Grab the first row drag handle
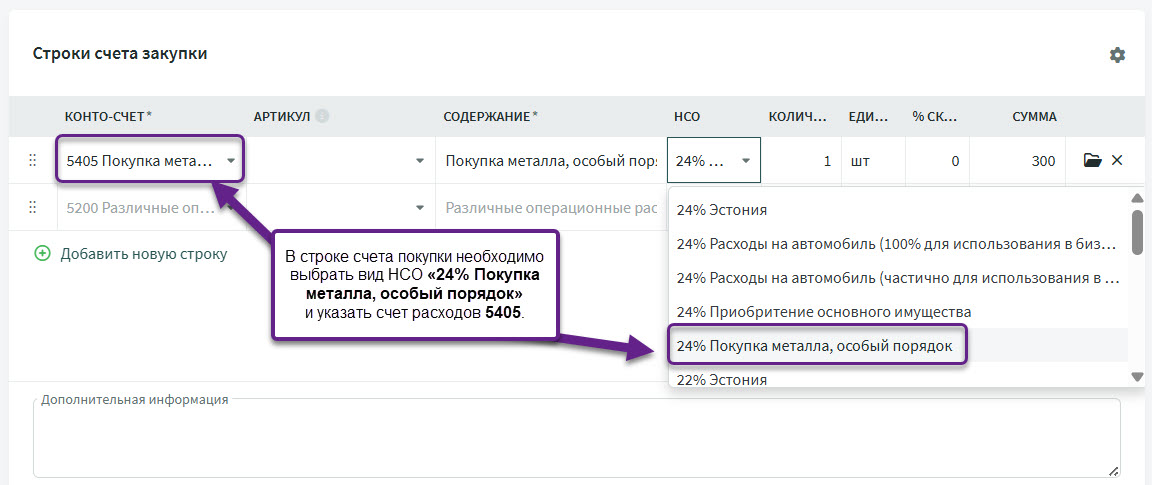This screenshot has height=485, width=1152. (32, 160)
